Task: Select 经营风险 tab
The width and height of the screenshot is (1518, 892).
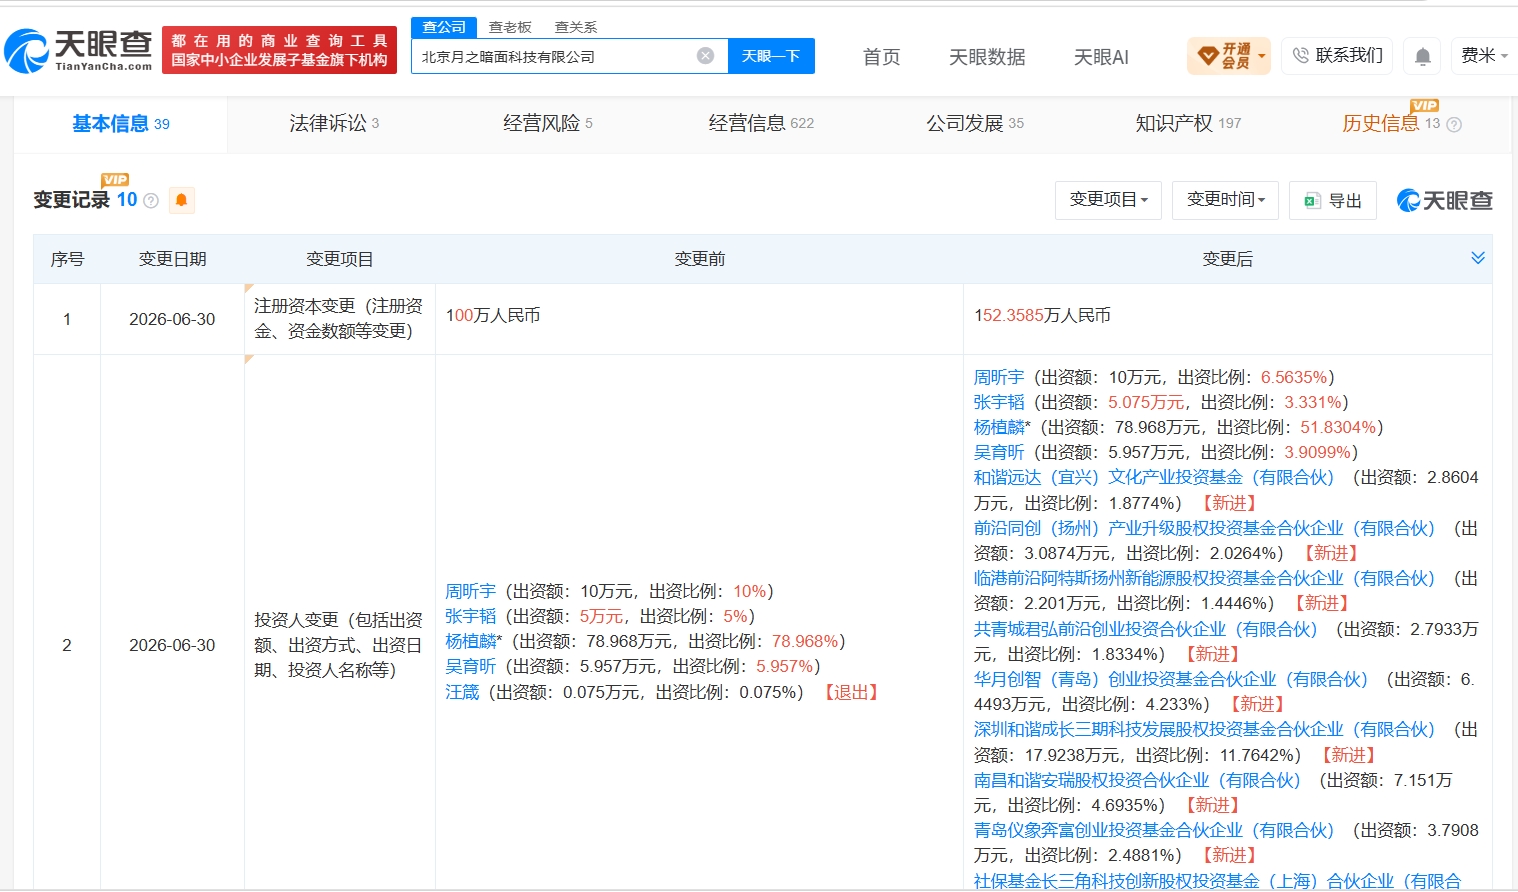Action: pos(548,123)
